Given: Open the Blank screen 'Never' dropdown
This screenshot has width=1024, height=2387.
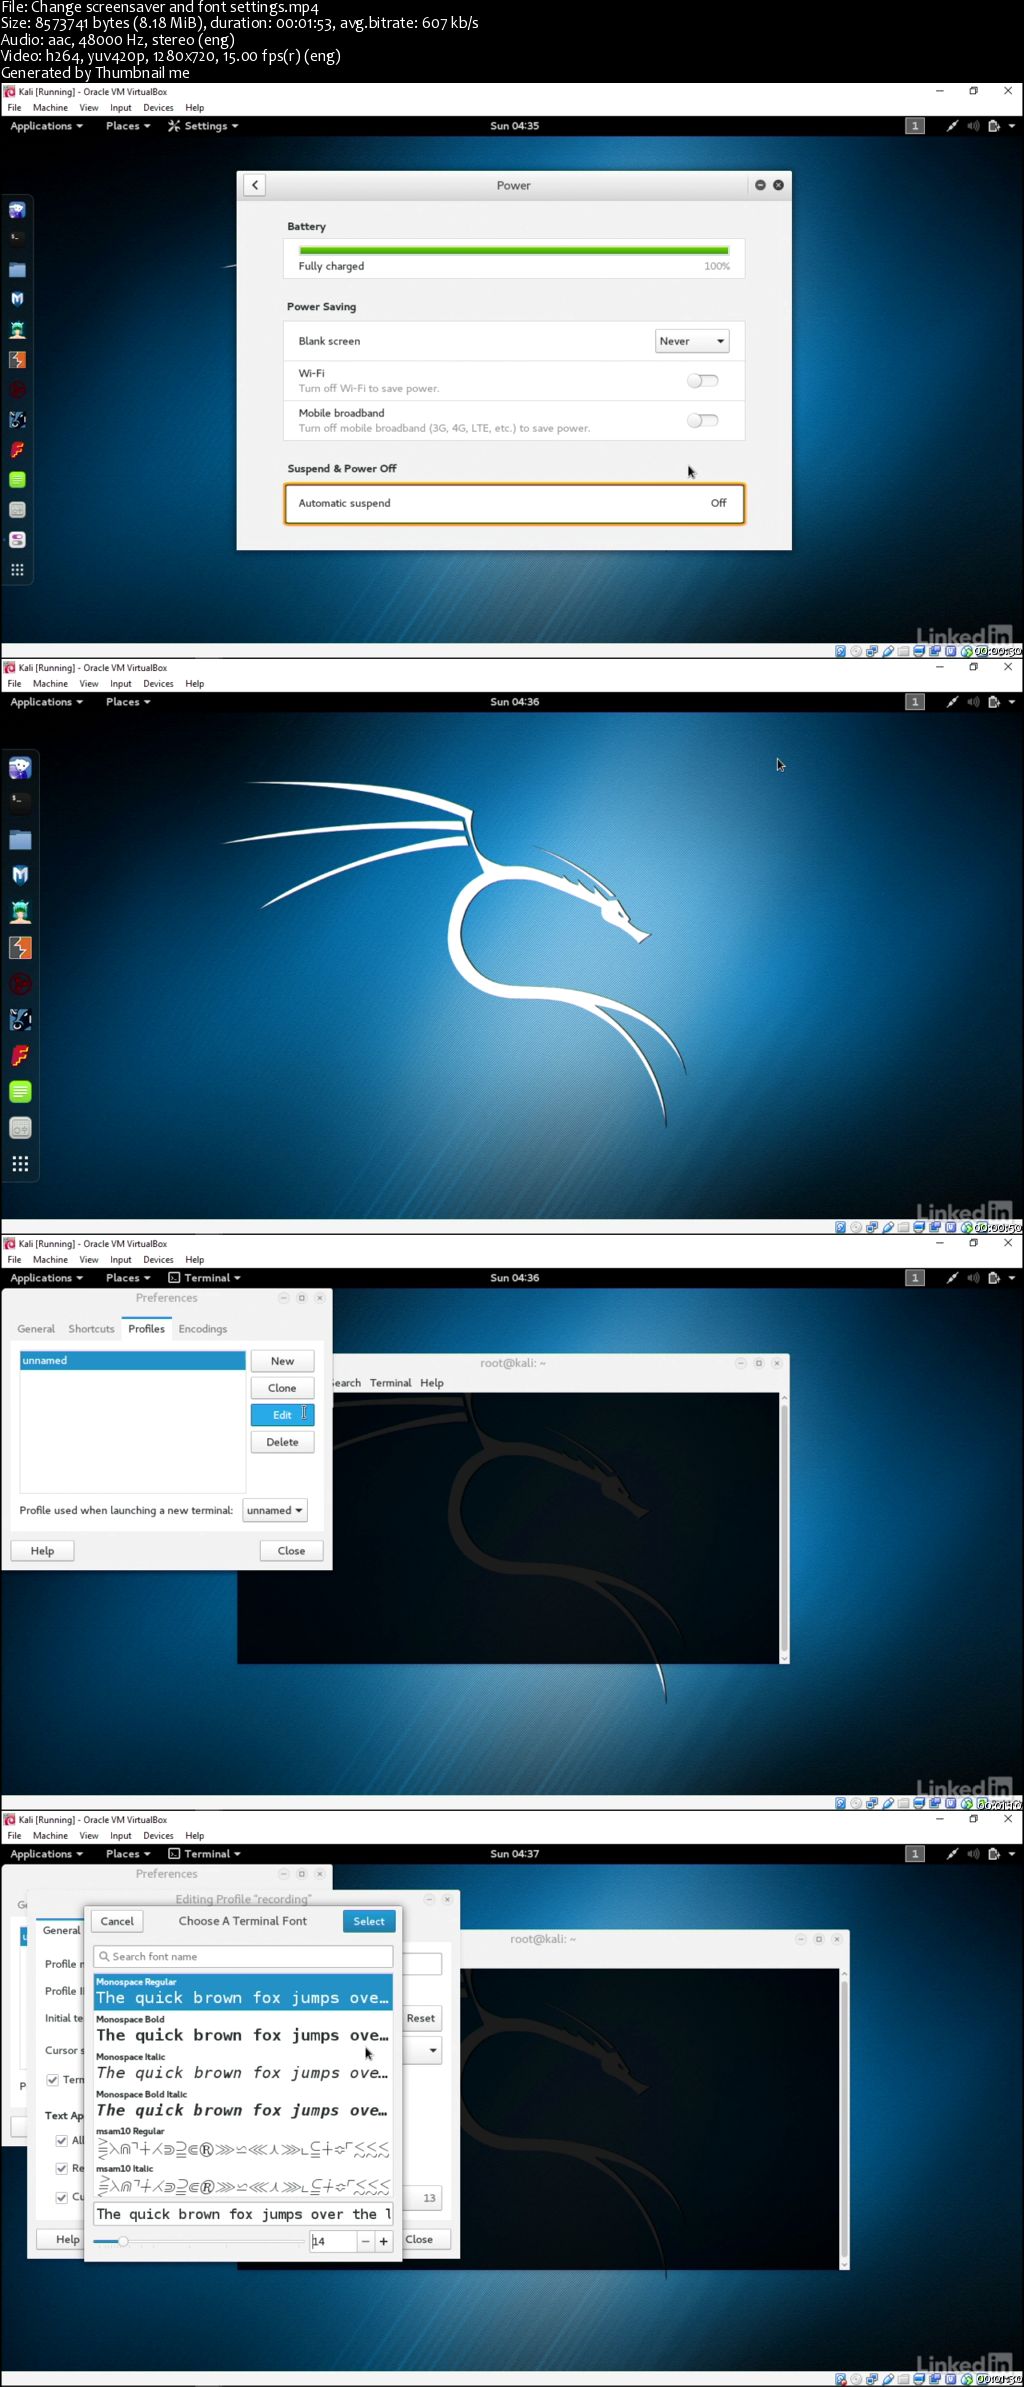Looking at the screenshot, I should (x=692, y=341).
